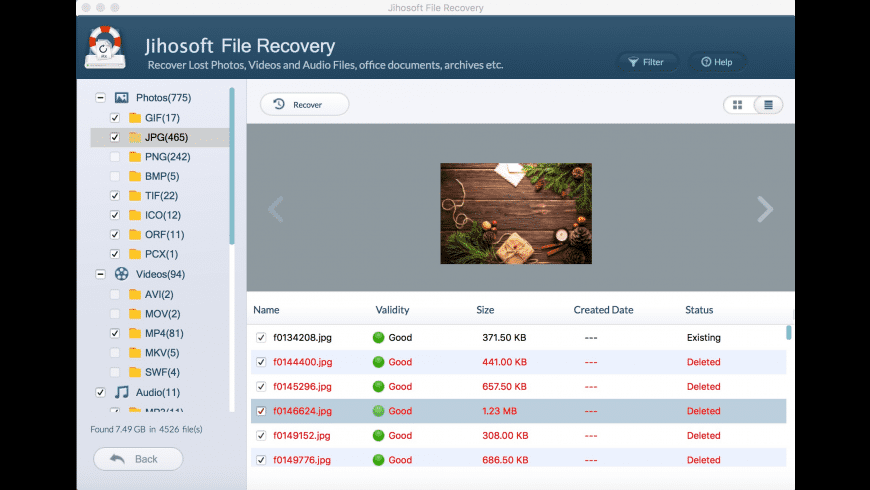
Task: Select the JPG(465) folder row
Action: (160, 137)
